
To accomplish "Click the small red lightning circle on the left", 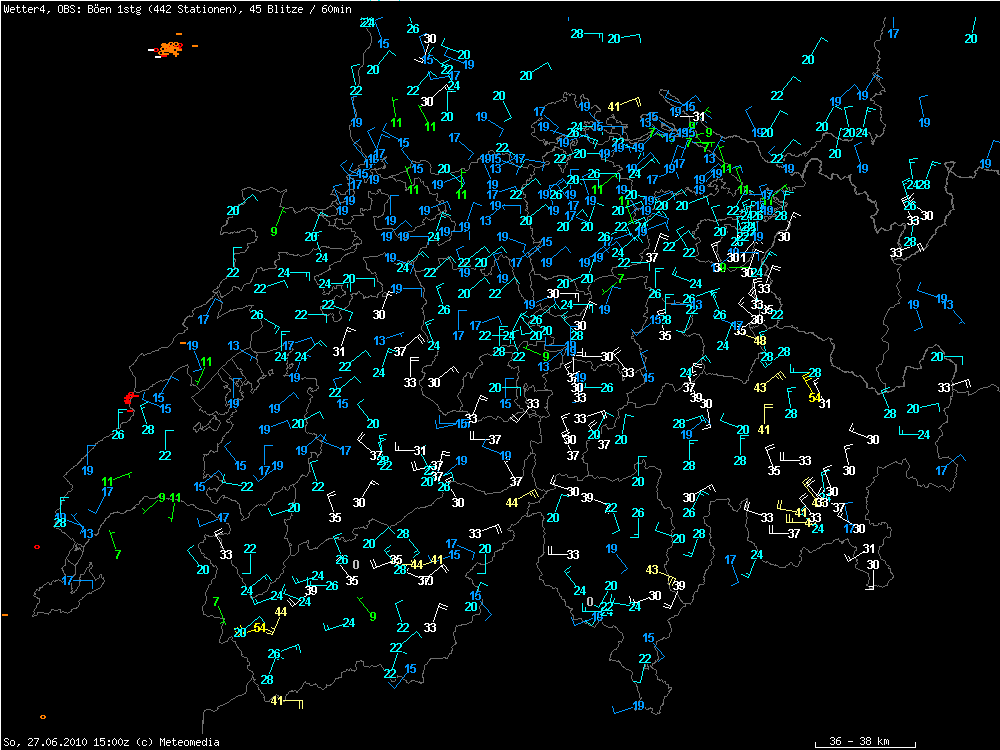I will pyautogui.click(x=37, y=547).
